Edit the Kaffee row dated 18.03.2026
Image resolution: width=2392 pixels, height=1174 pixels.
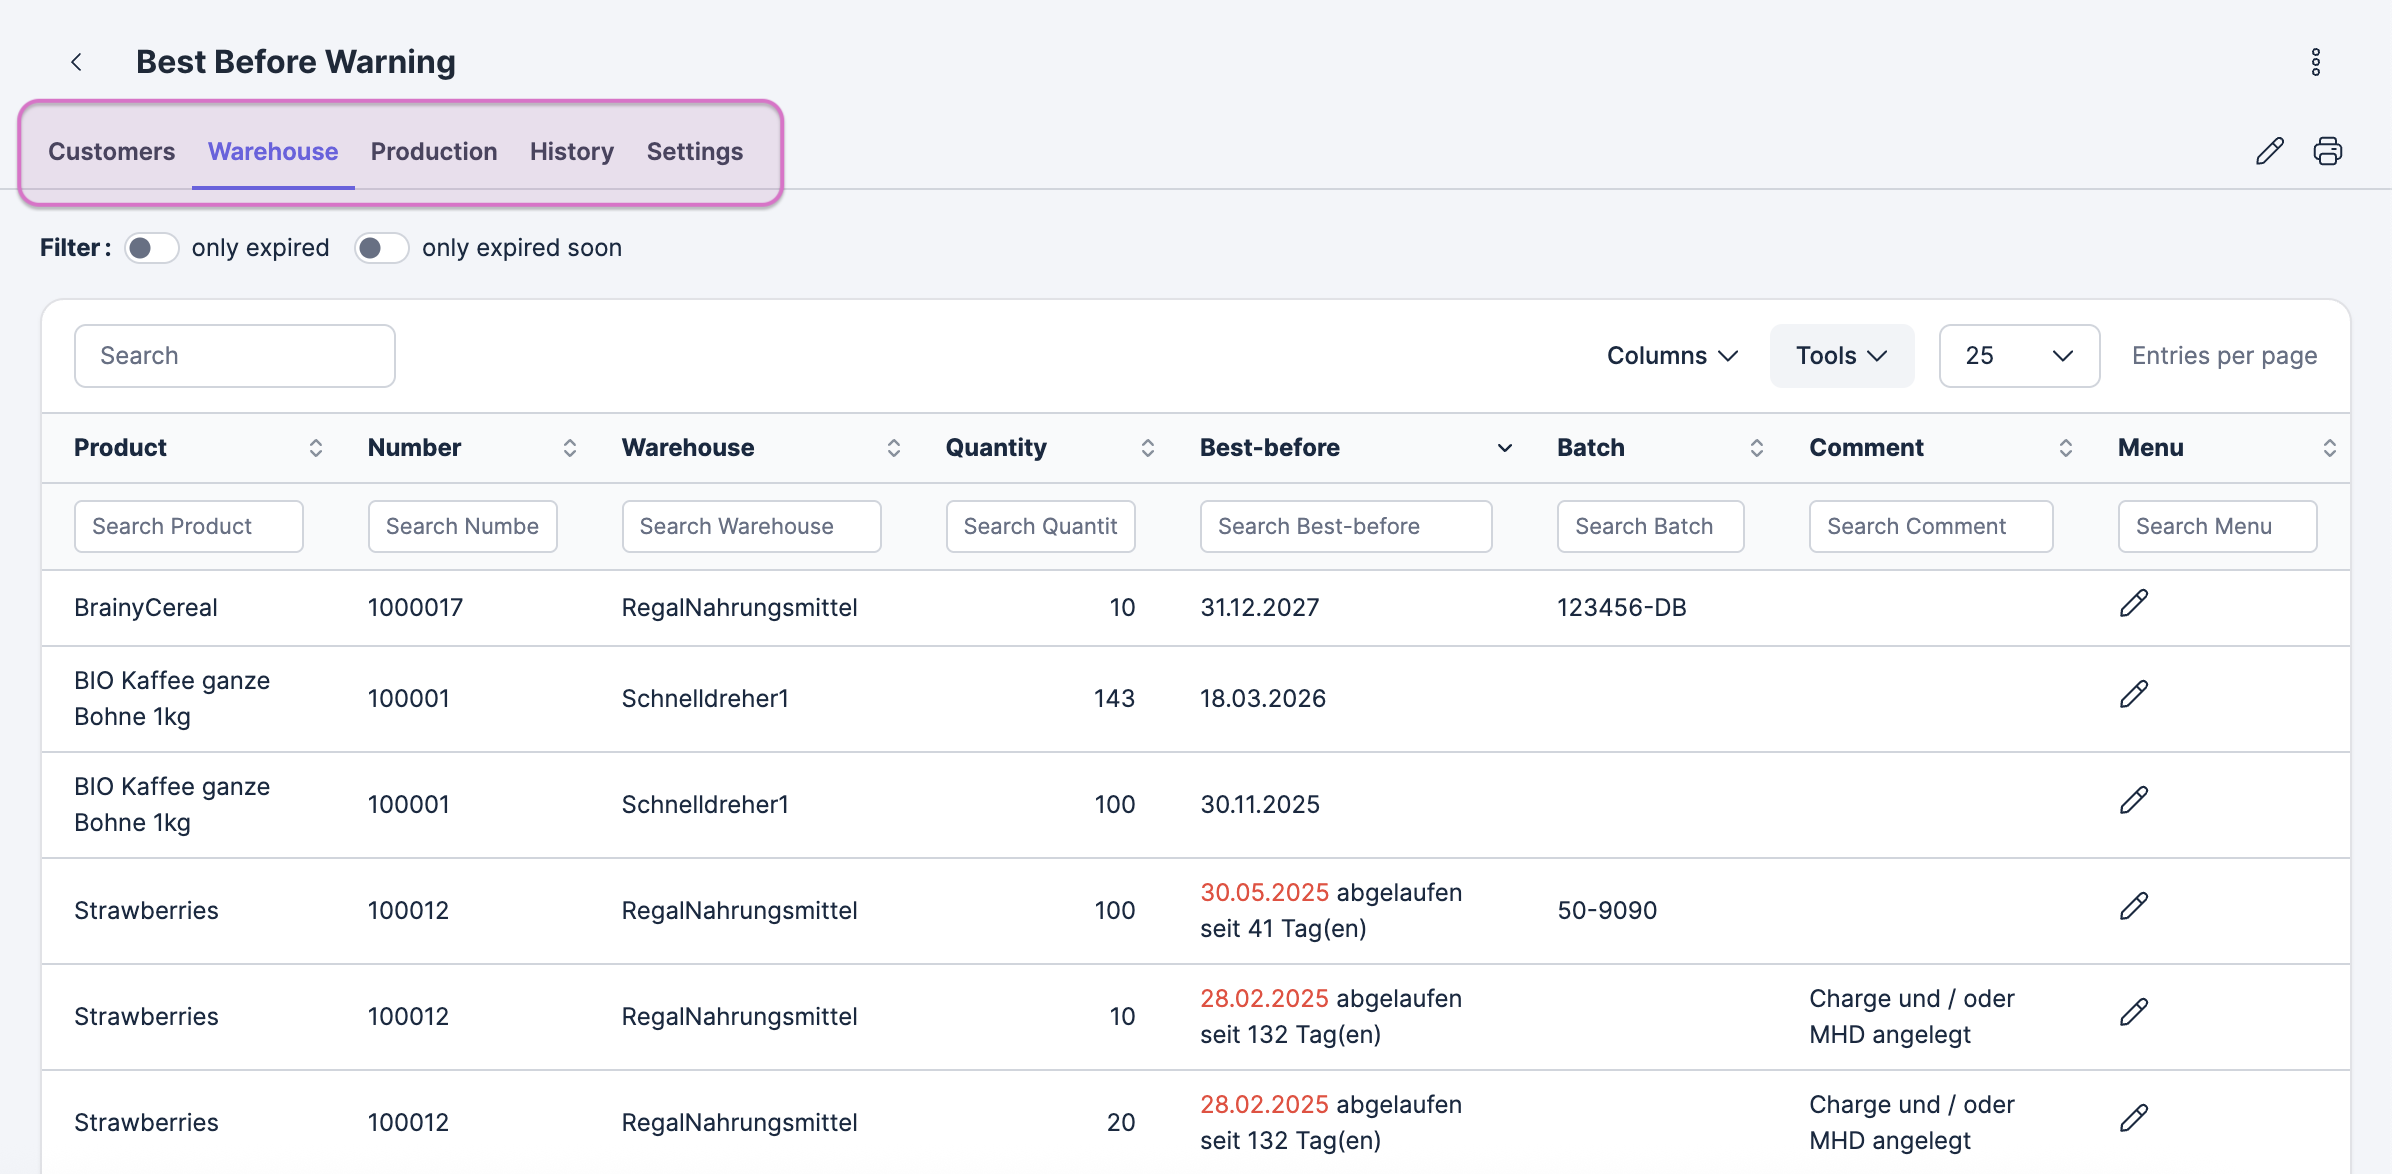2133,694
